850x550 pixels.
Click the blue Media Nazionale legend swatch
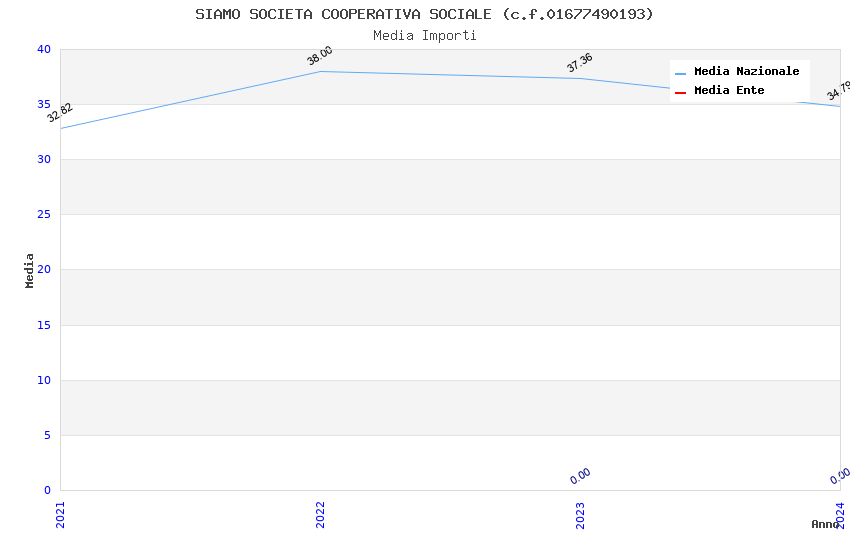pyautogui.click(x=680, y=73)
